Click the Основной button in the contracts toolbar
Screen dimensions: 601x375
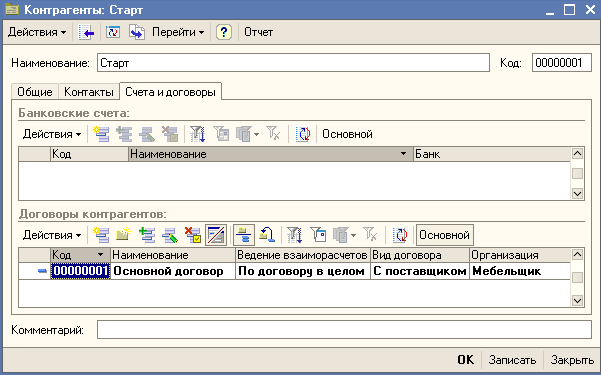tap(445, 235)
